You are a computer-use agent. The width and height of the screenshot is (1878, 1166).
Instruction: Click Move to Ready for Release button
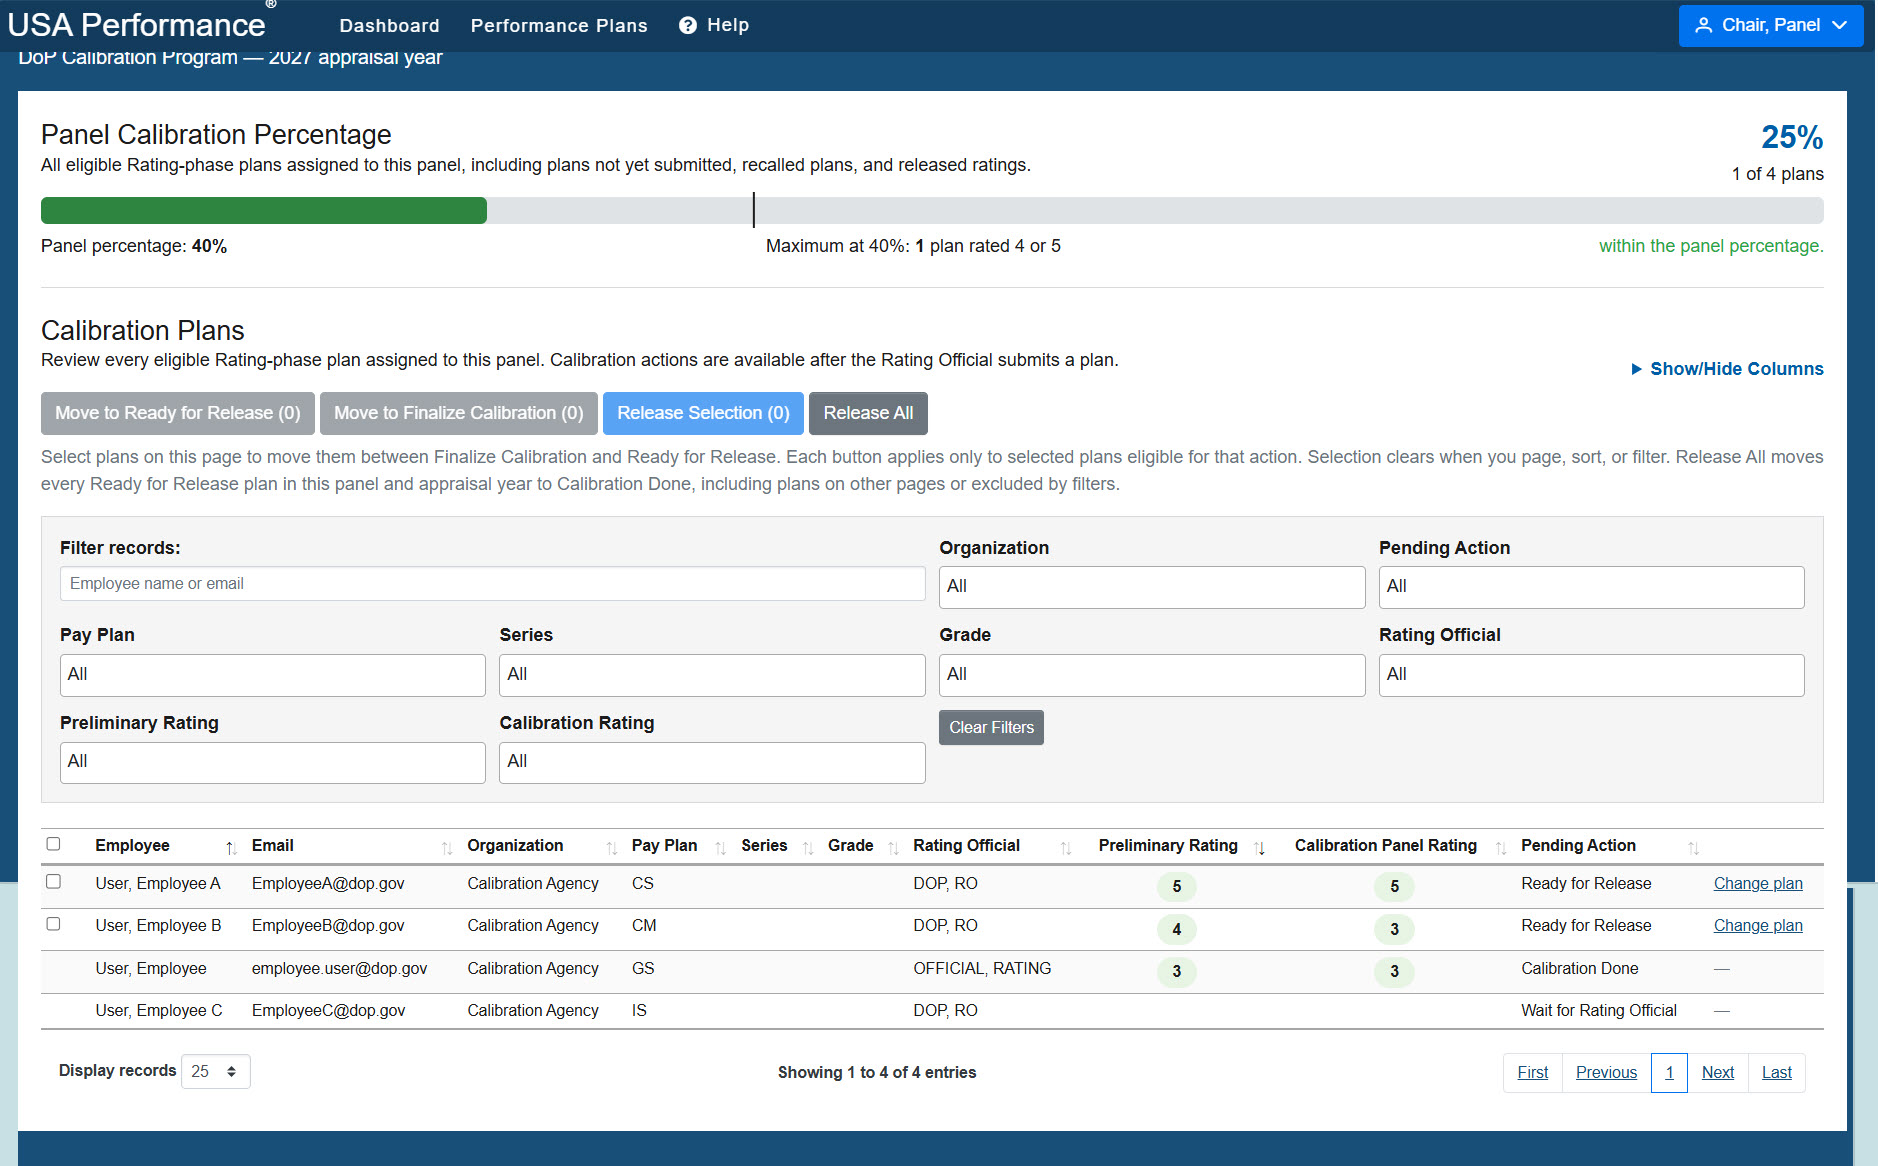[178, 413]
